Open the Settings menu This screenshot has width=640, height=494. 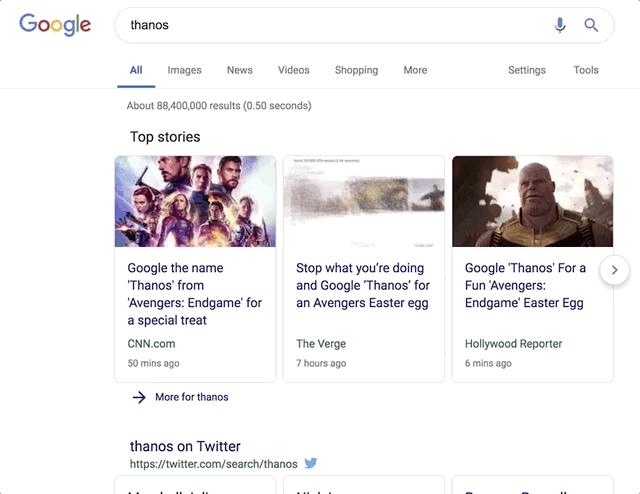pos(527,70)
